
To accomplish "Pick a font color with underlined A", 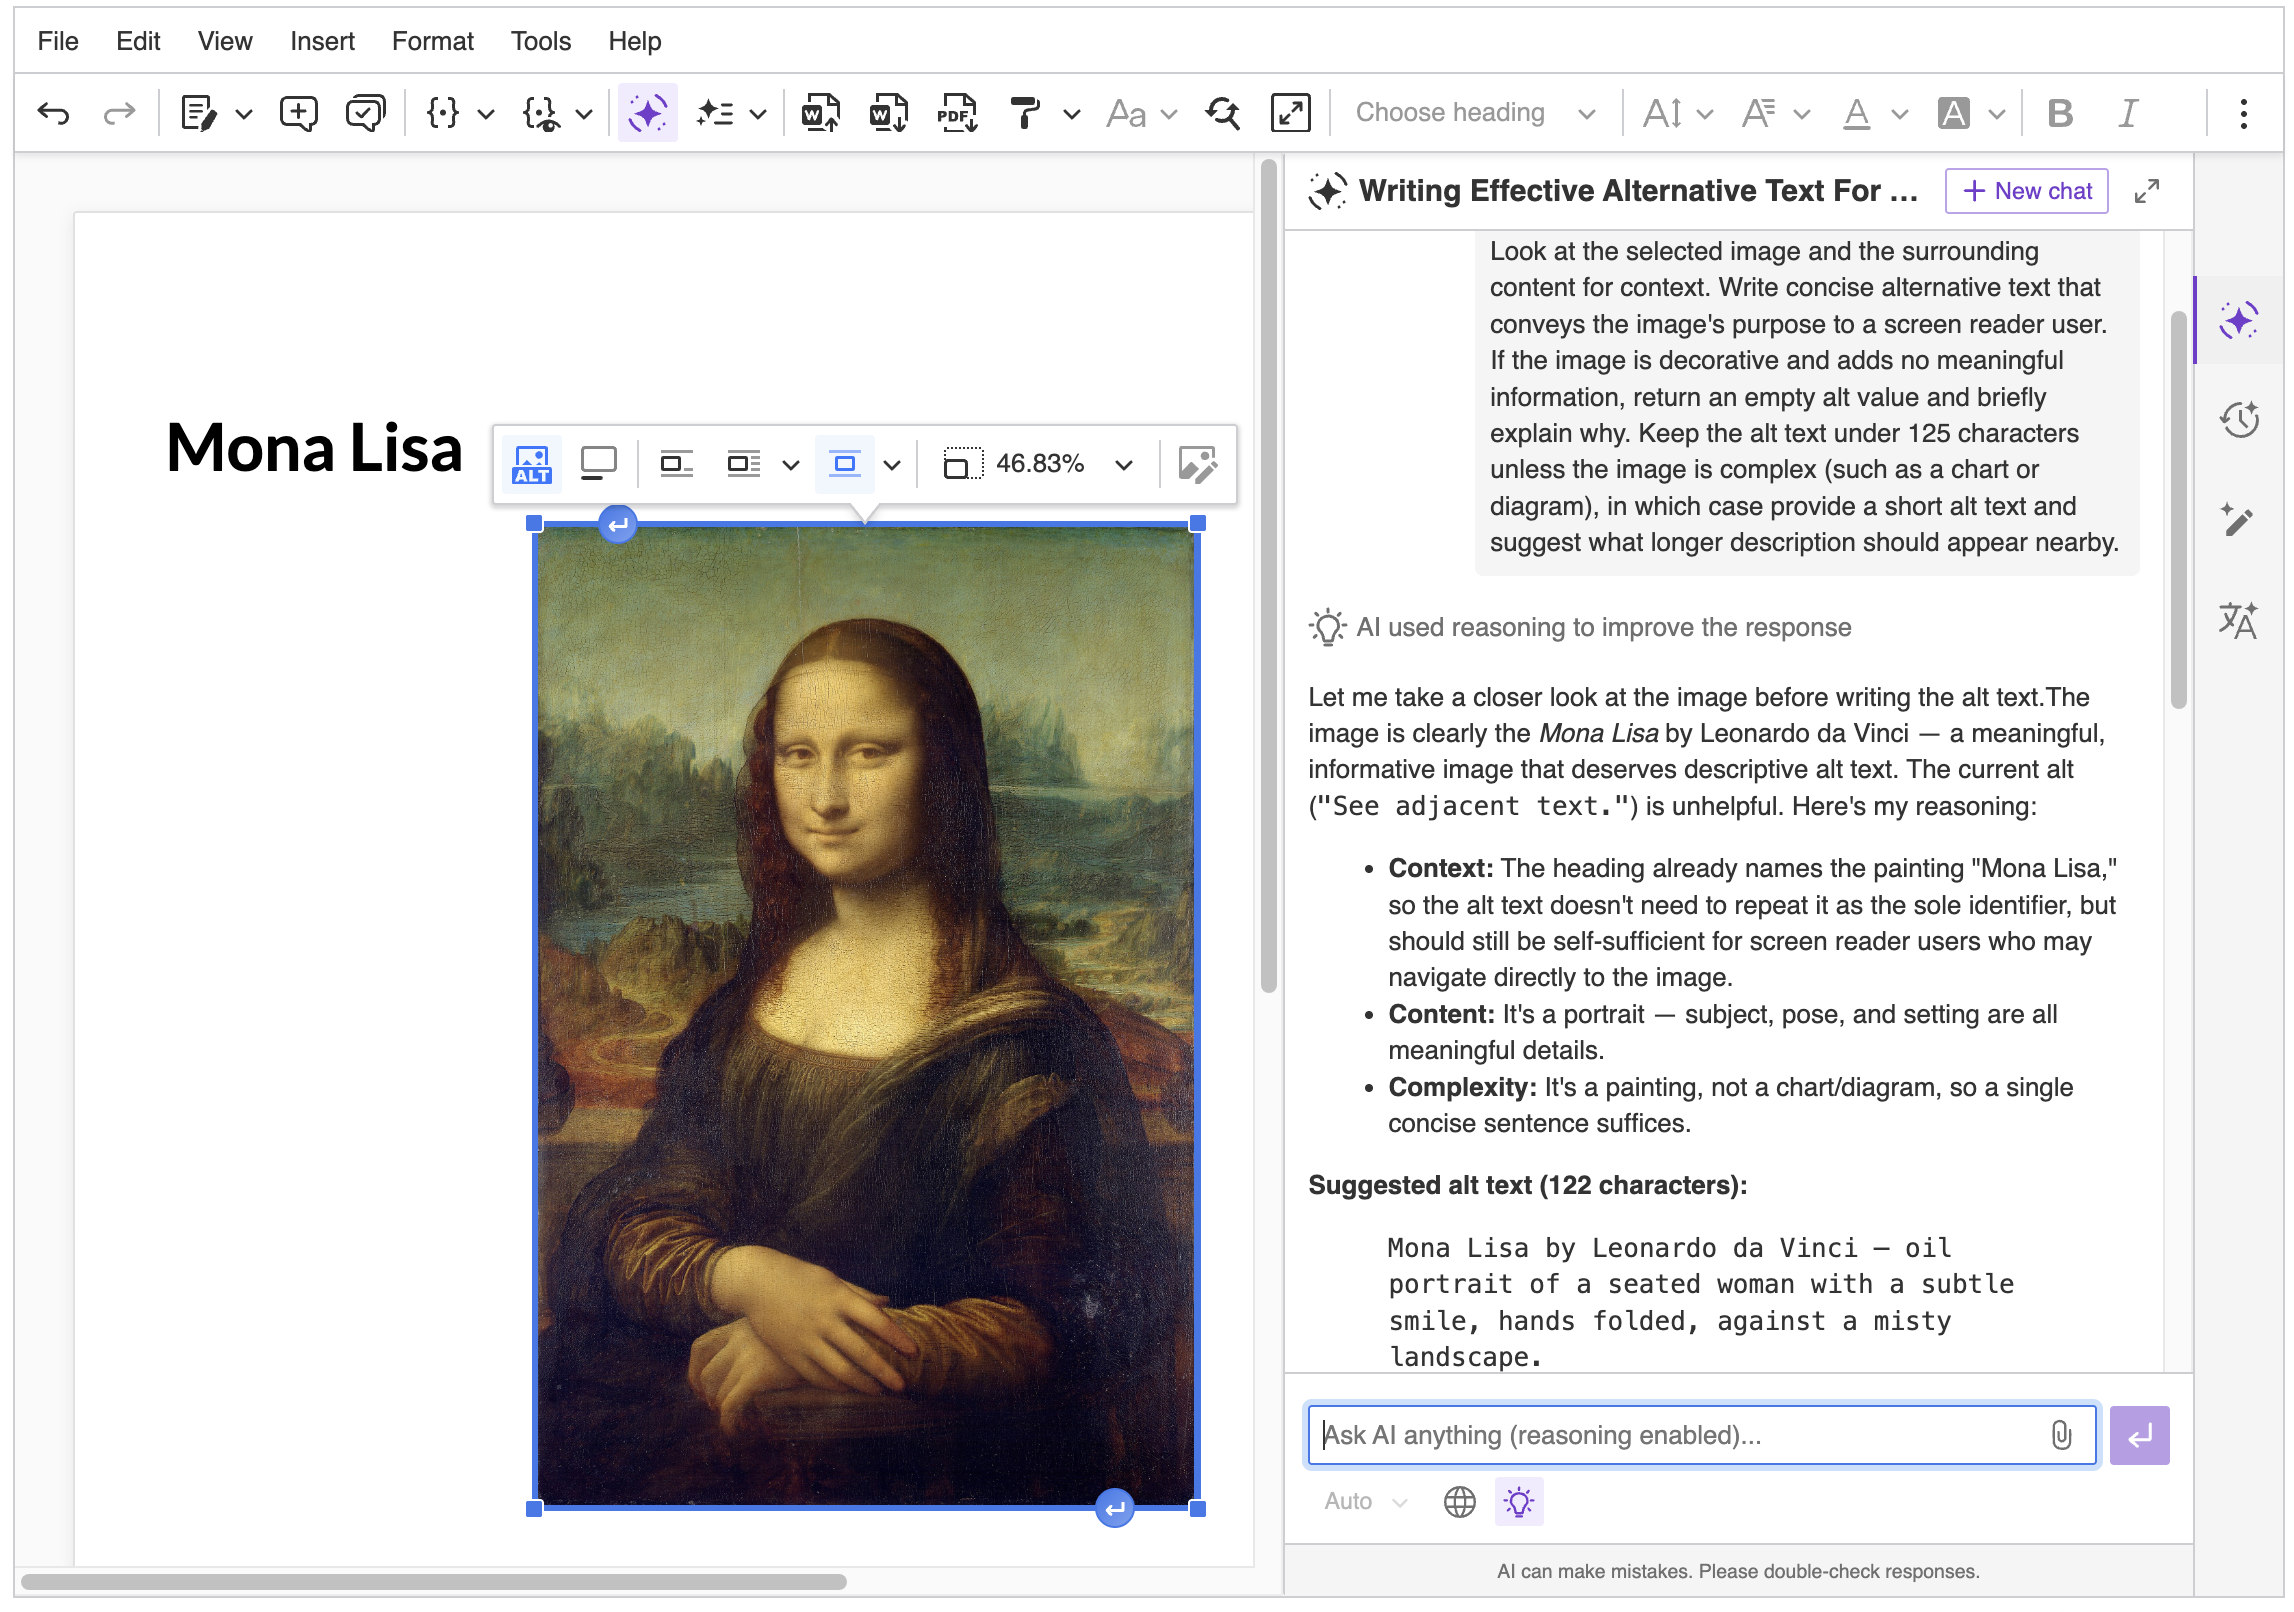I will tap(1857, 113).
